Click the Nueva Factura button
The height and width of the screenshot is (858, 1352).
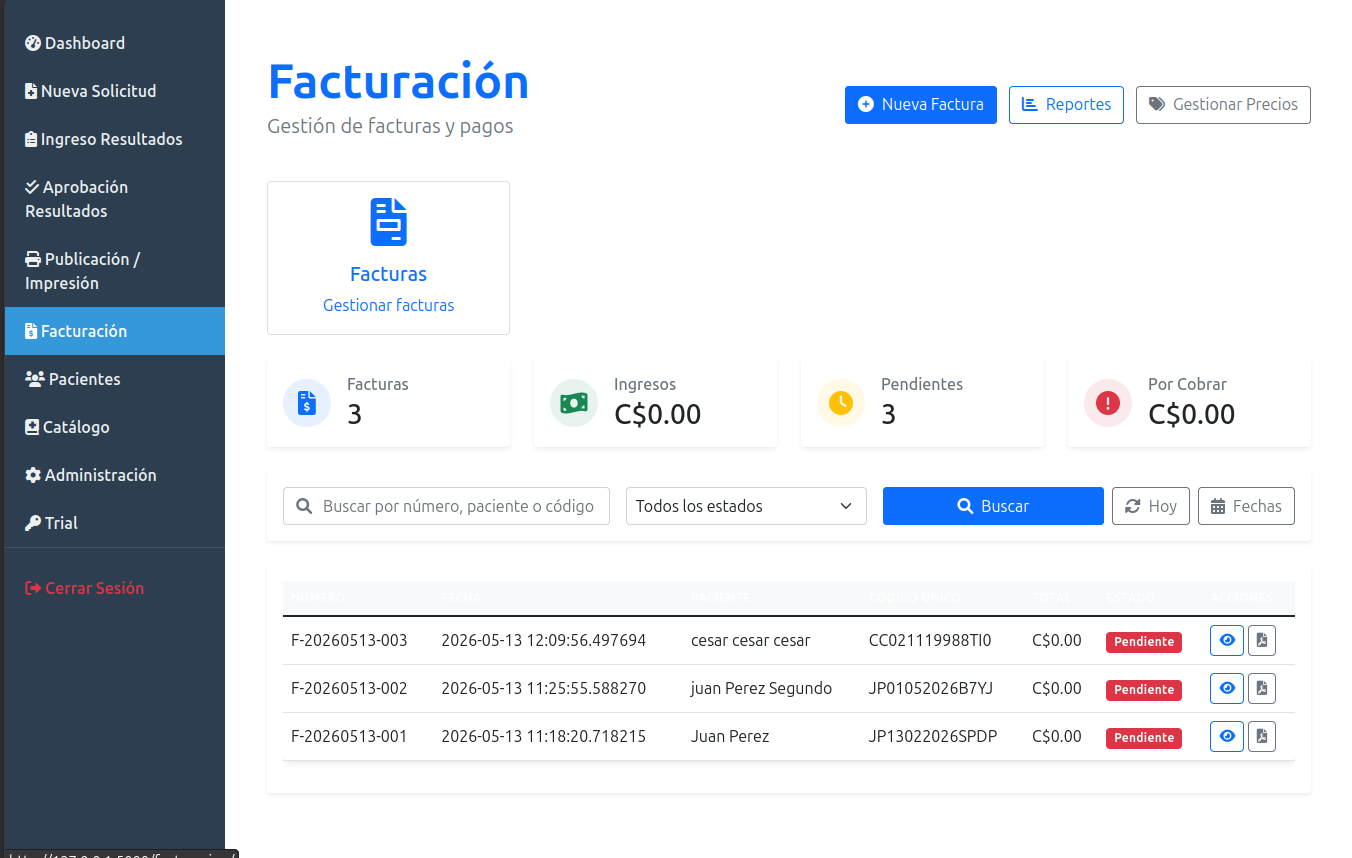921,104
